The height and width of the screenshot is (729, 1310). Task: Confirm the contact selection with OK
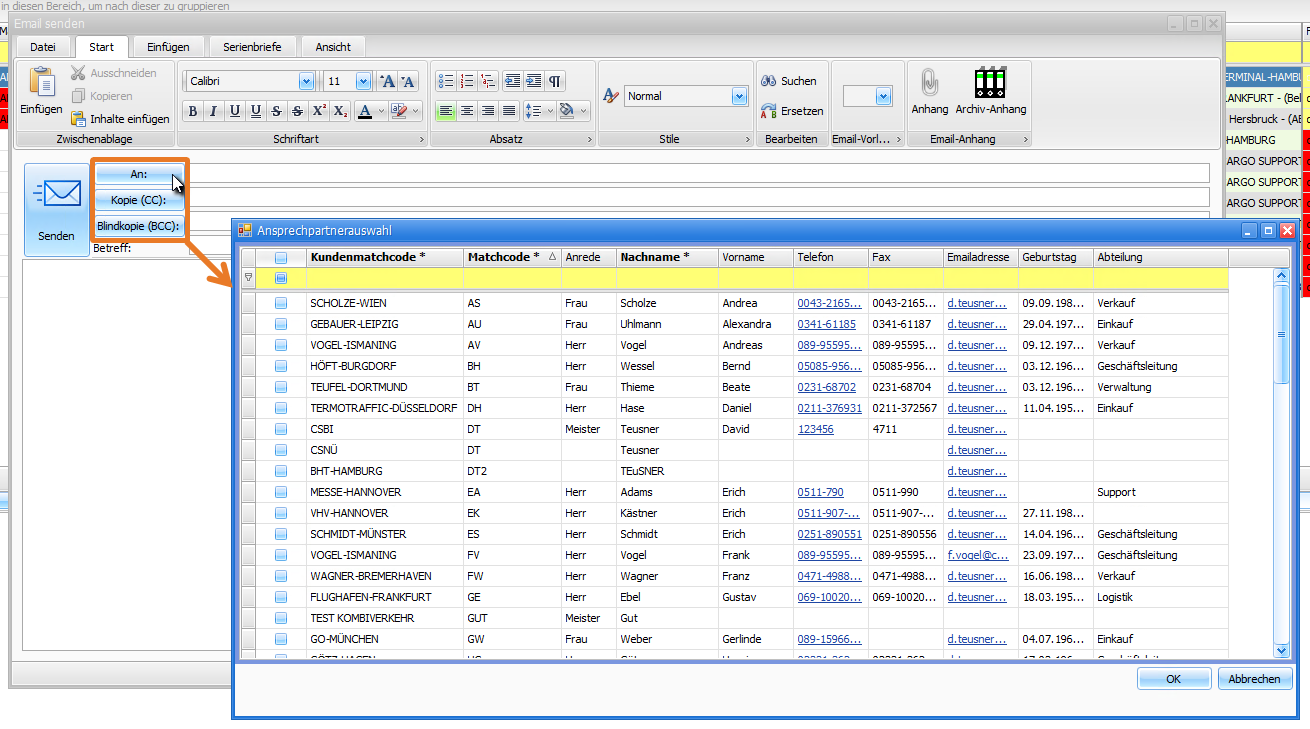[x=1173, y=679]
